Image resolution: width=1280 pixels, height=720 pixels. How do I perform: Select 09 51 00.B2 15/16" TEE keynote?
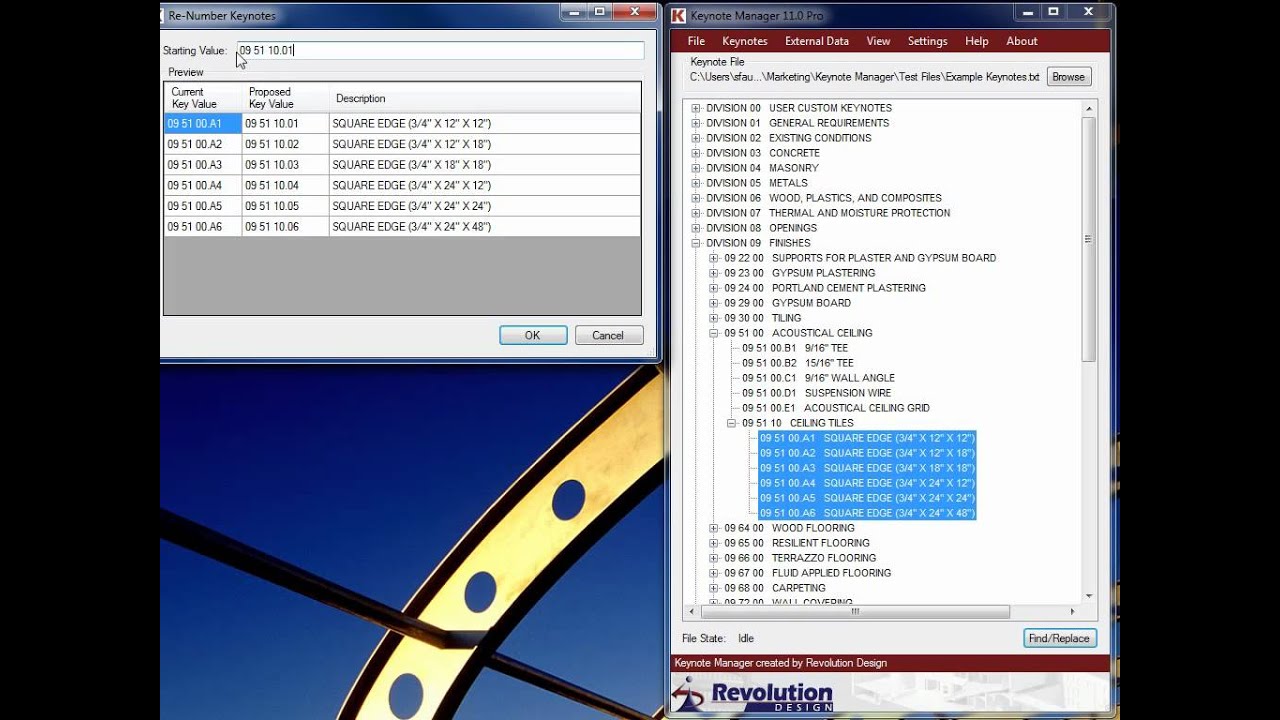point(798,363)
